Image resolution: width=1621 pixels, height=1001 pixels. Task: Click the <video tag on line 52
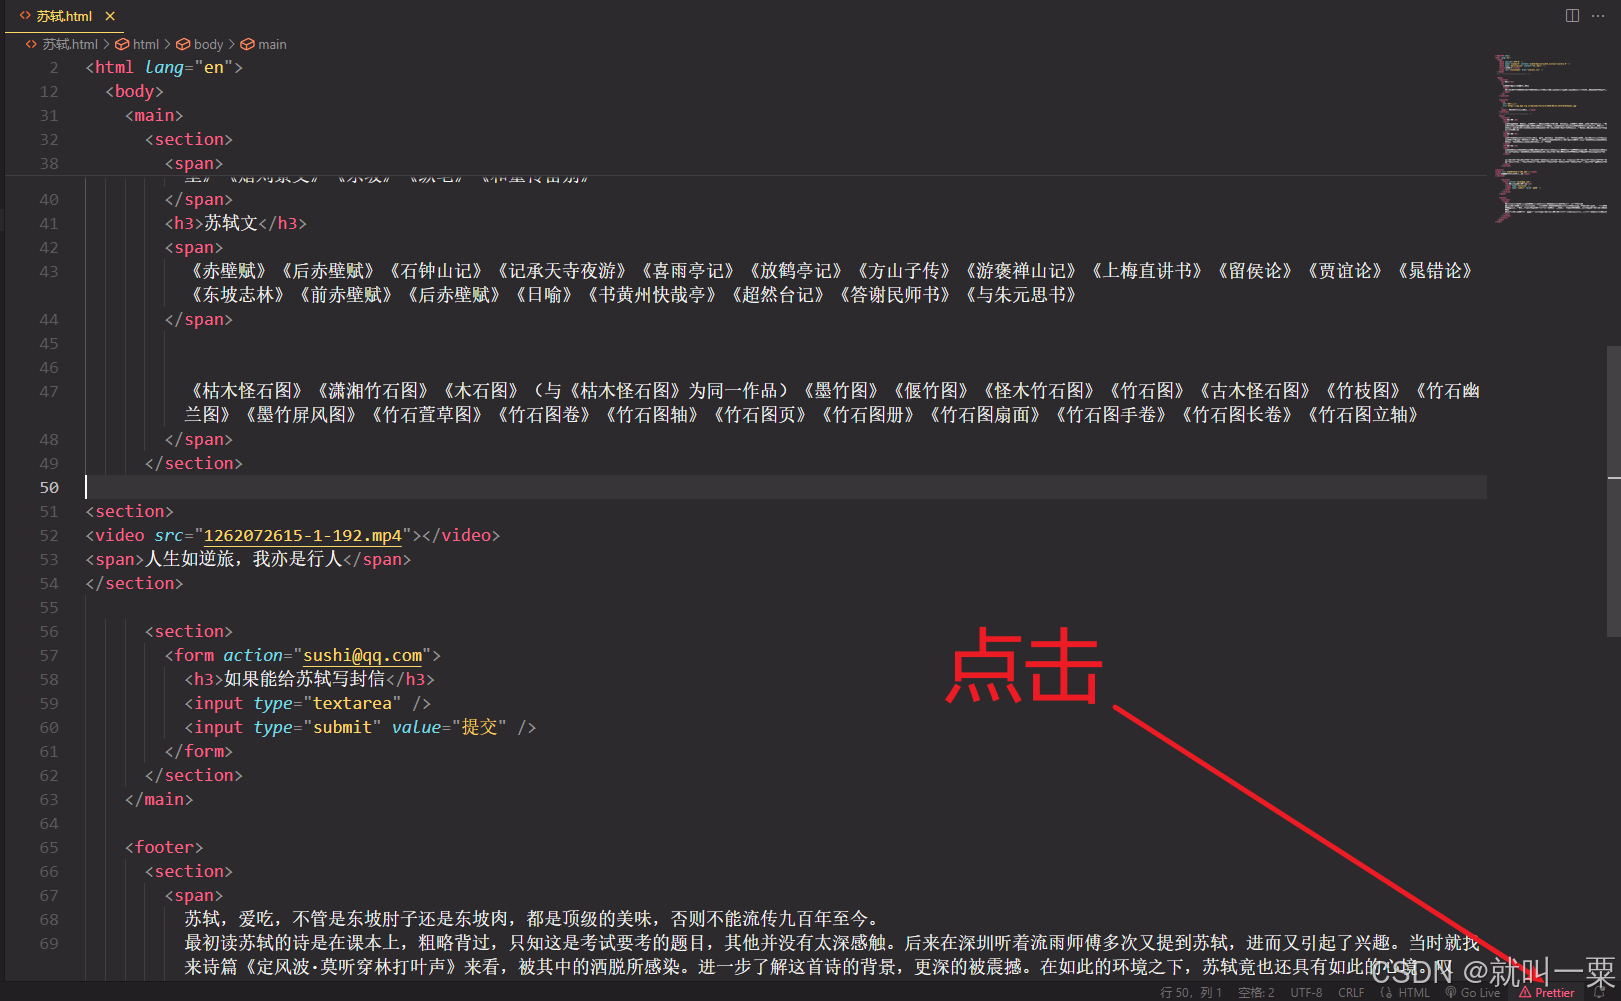[x=115, y=535]
